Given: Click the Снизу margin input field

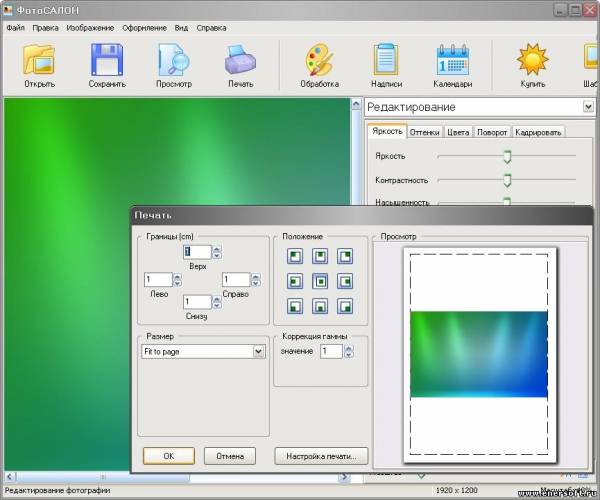Looking at the screenshot, I should tap(197, 302).
